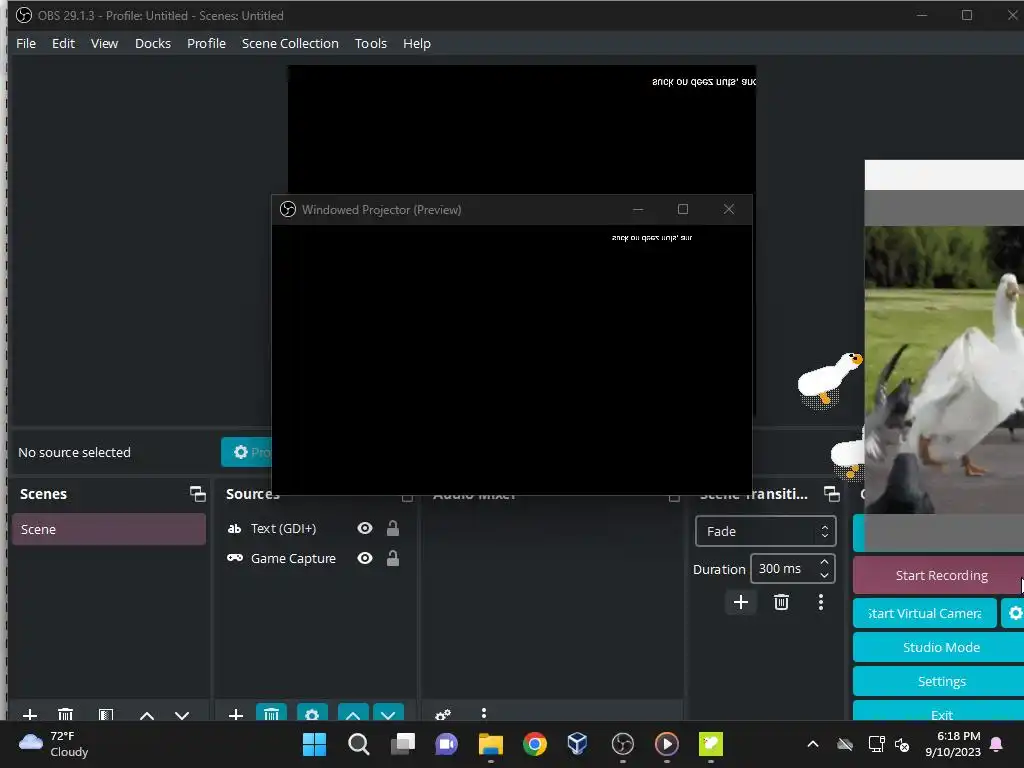Undock the Scene Transitions panel
1024x768 pixels.
coord(832,494)
